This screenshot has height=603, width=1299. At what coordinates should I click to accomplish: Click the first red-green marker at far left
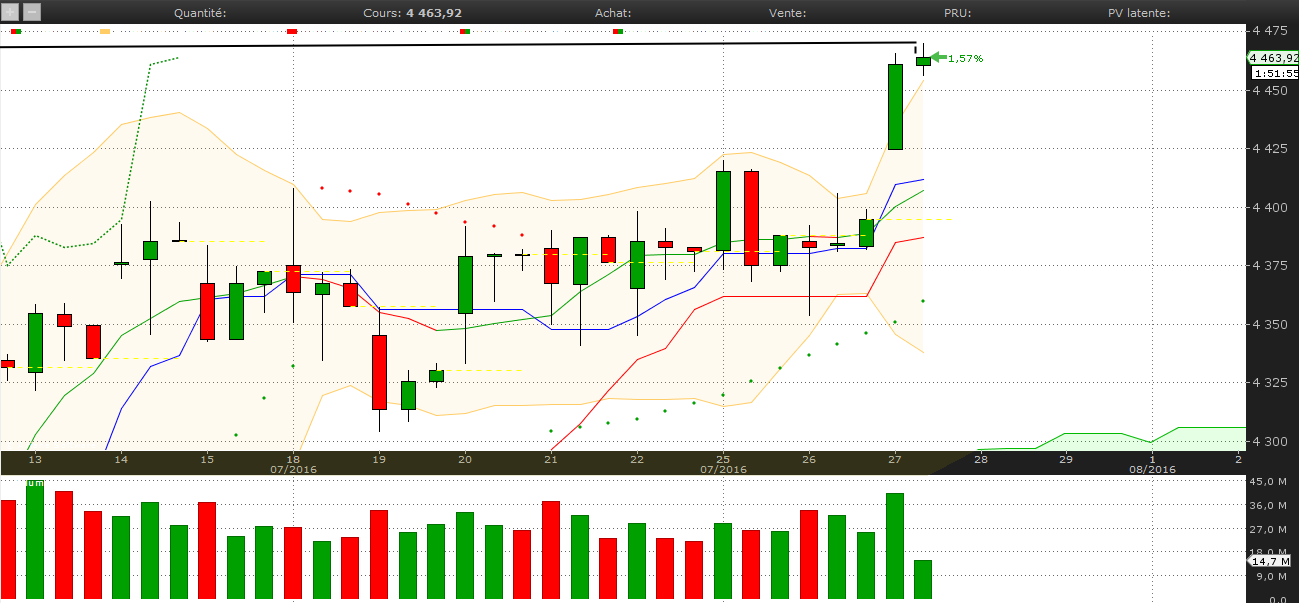[x=15, y=32]
